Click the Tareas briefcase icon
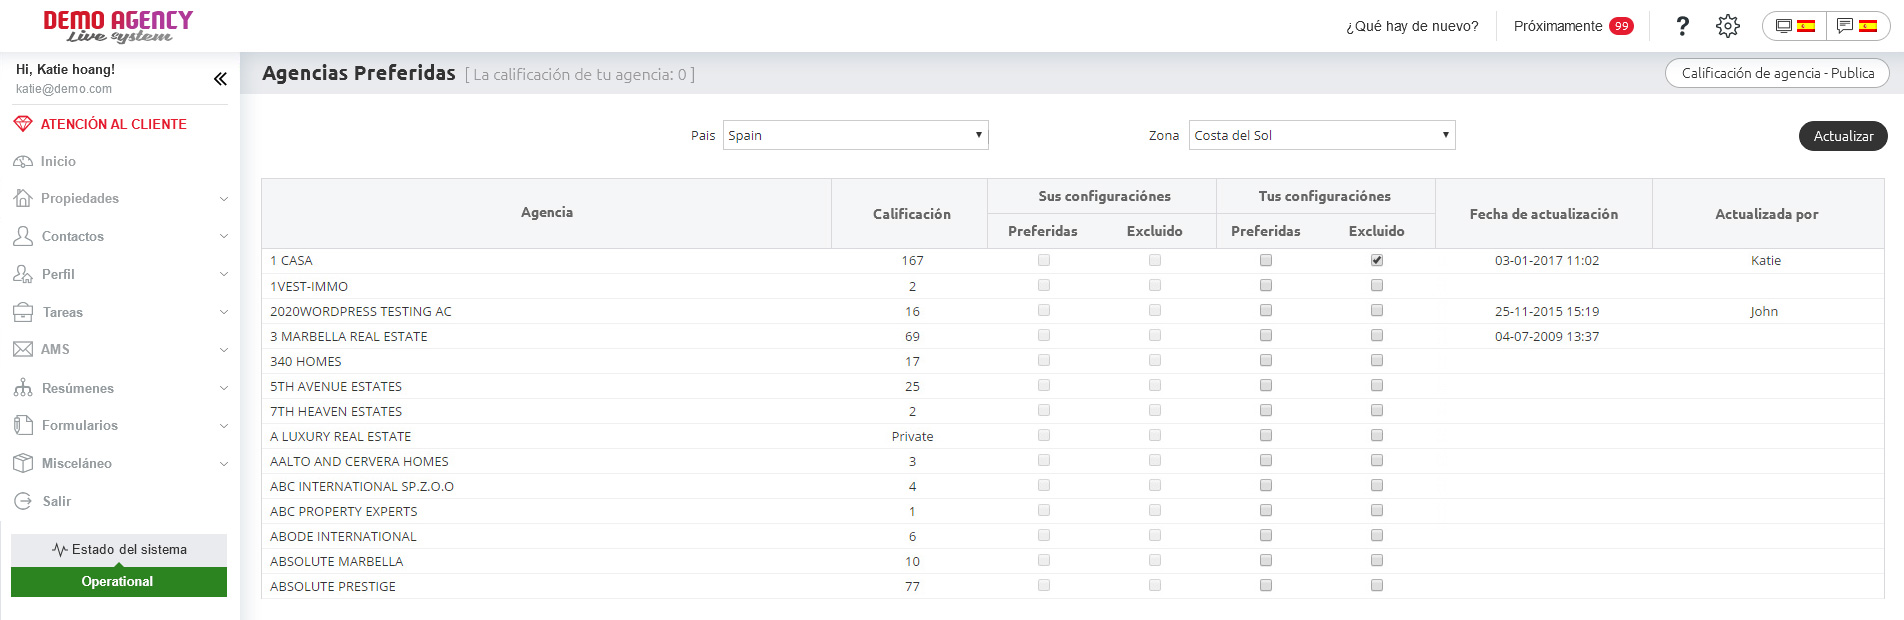Viewport: 1904px width, 620px height. pos(23,312)
